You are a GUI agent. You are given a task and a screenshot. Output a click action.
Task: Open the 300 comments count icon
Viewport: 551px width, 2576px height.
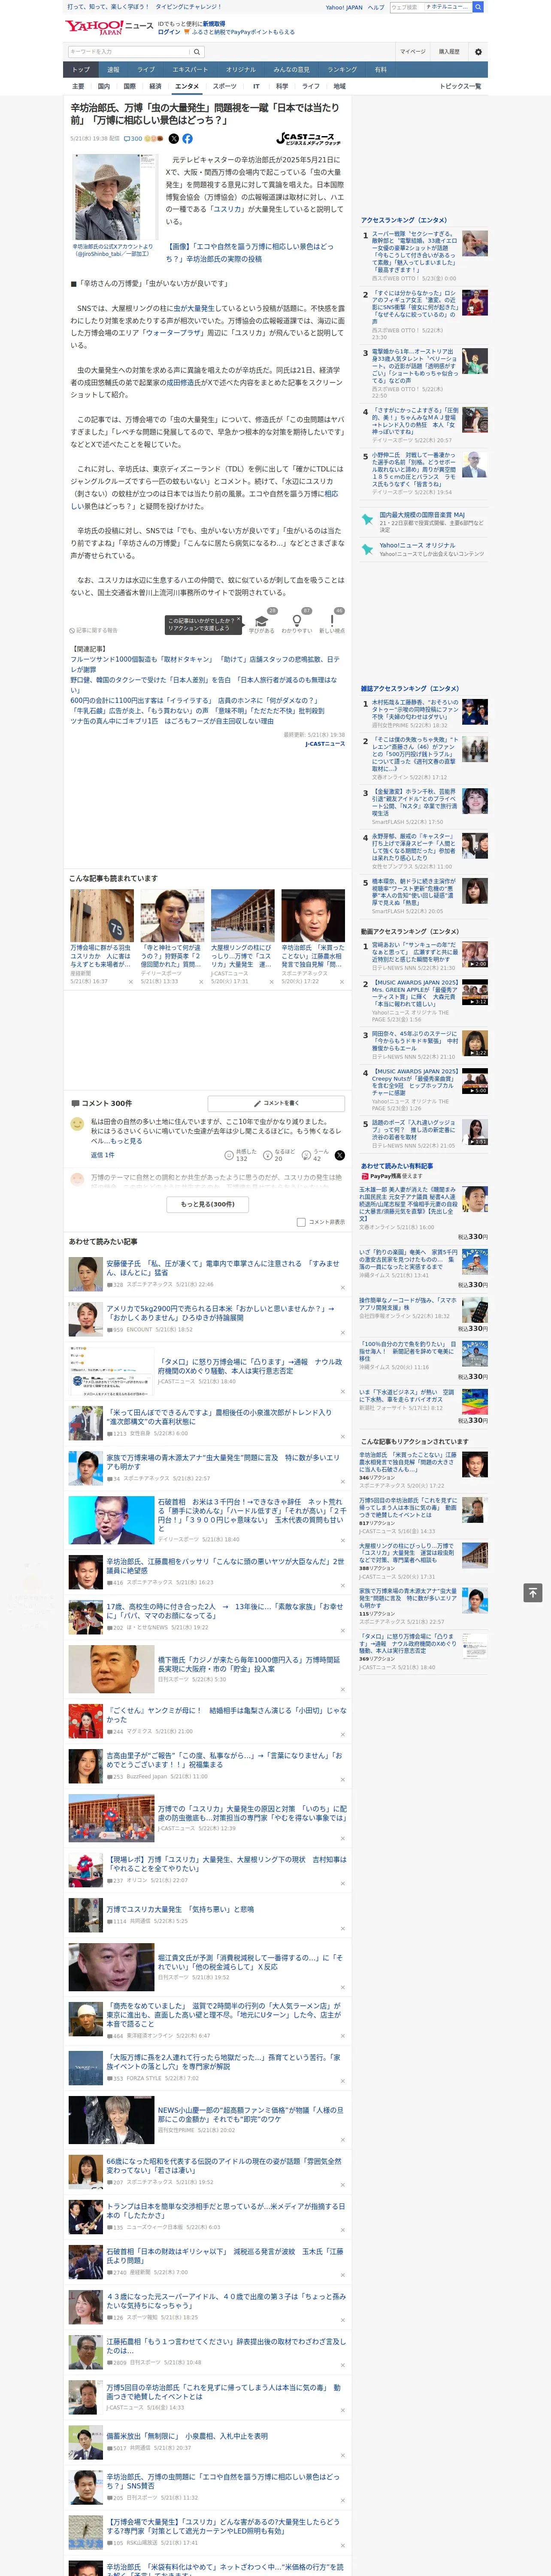point(133,139)
